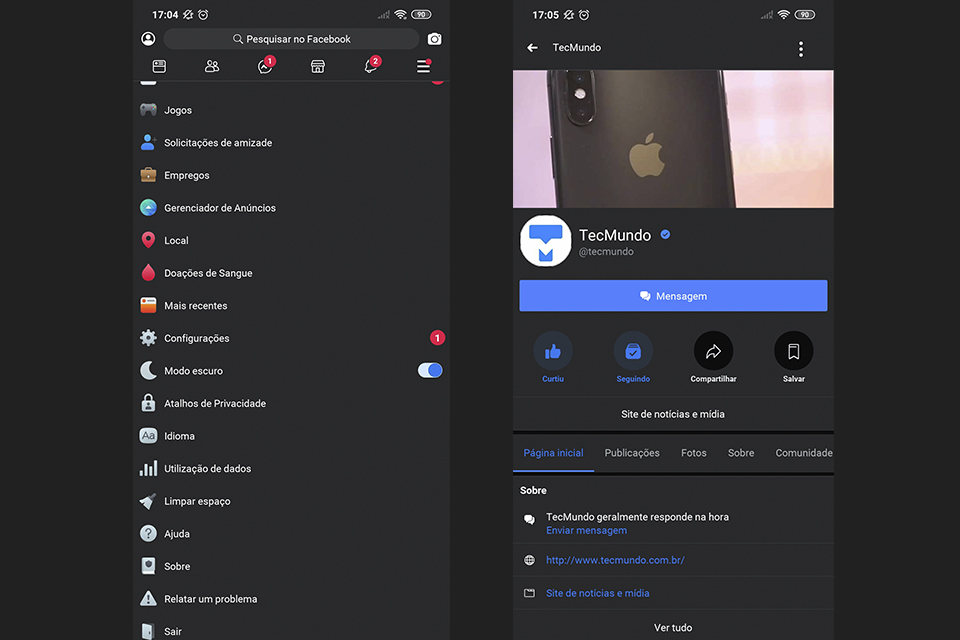The image size is (960, 640).
Task: Toggle the Seguindo follow button
Action: coord(633,357)
